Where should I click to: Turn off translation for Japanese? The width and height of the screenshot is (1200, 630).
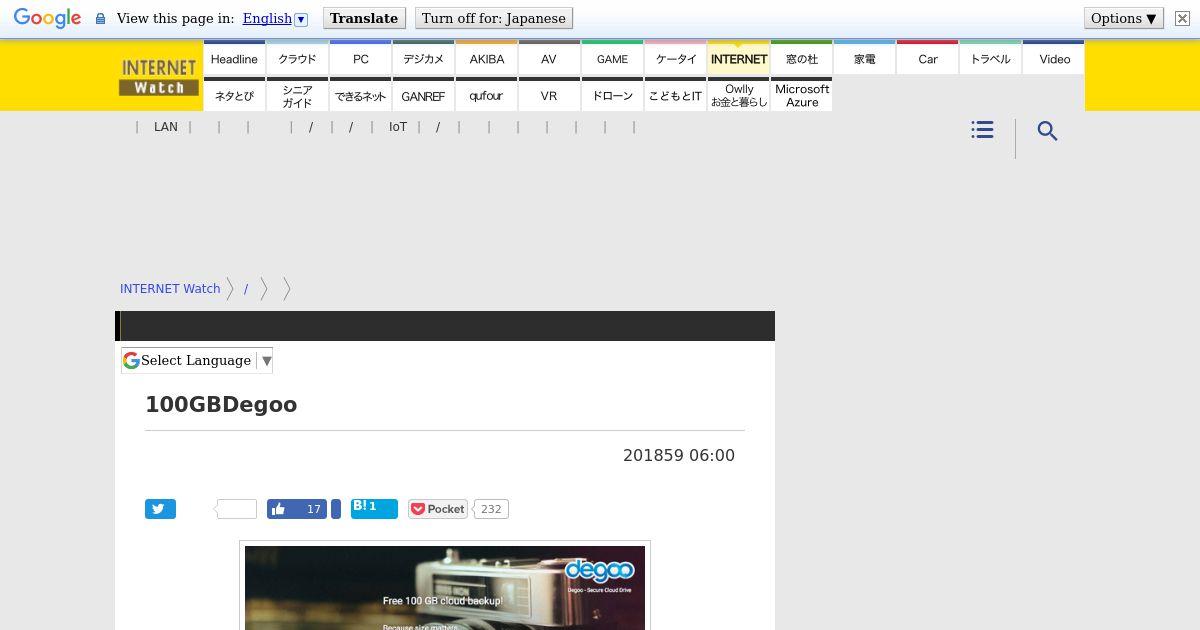click(x=493, y=19)
